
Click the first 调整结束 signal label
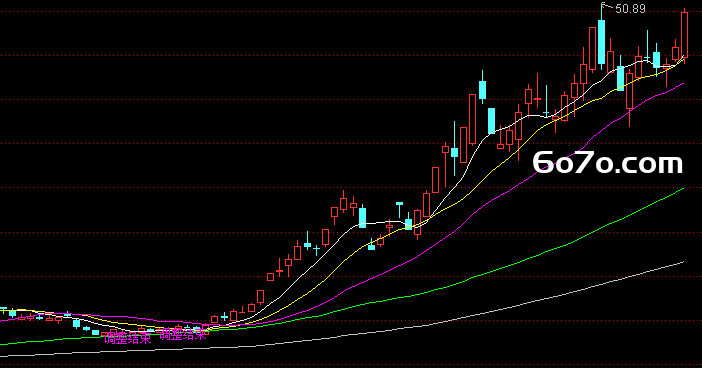(x=128, y=338)
